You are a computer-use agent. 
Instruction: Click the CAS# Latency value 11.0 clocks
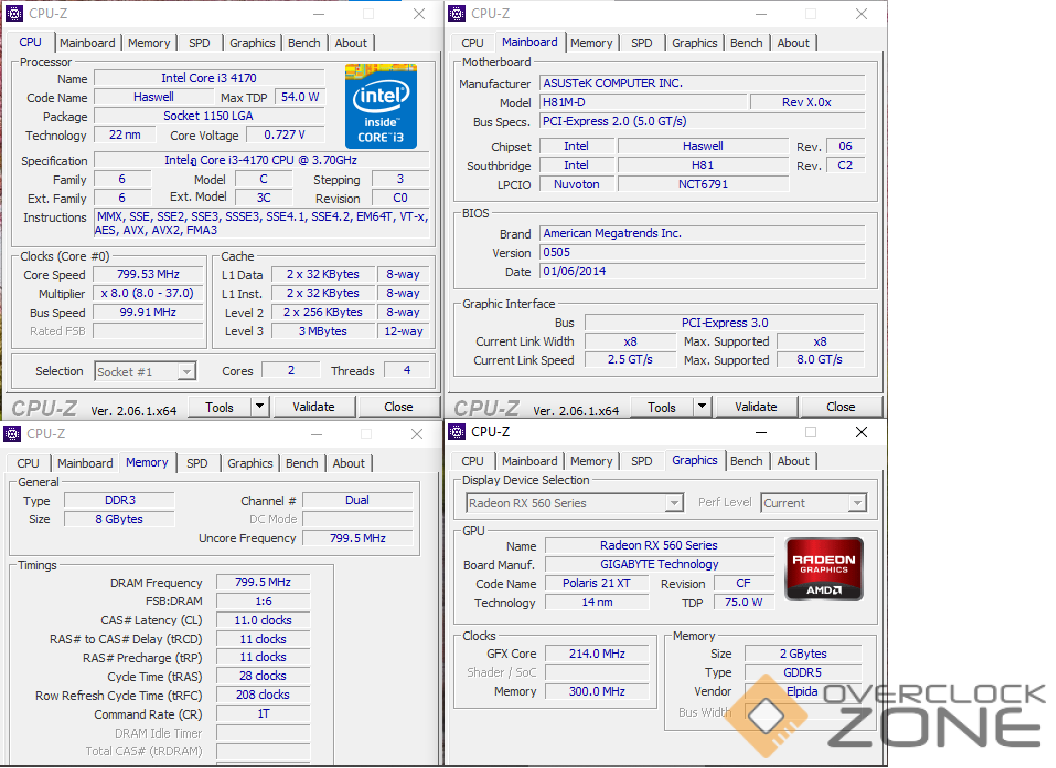click(x=263, y=620)
